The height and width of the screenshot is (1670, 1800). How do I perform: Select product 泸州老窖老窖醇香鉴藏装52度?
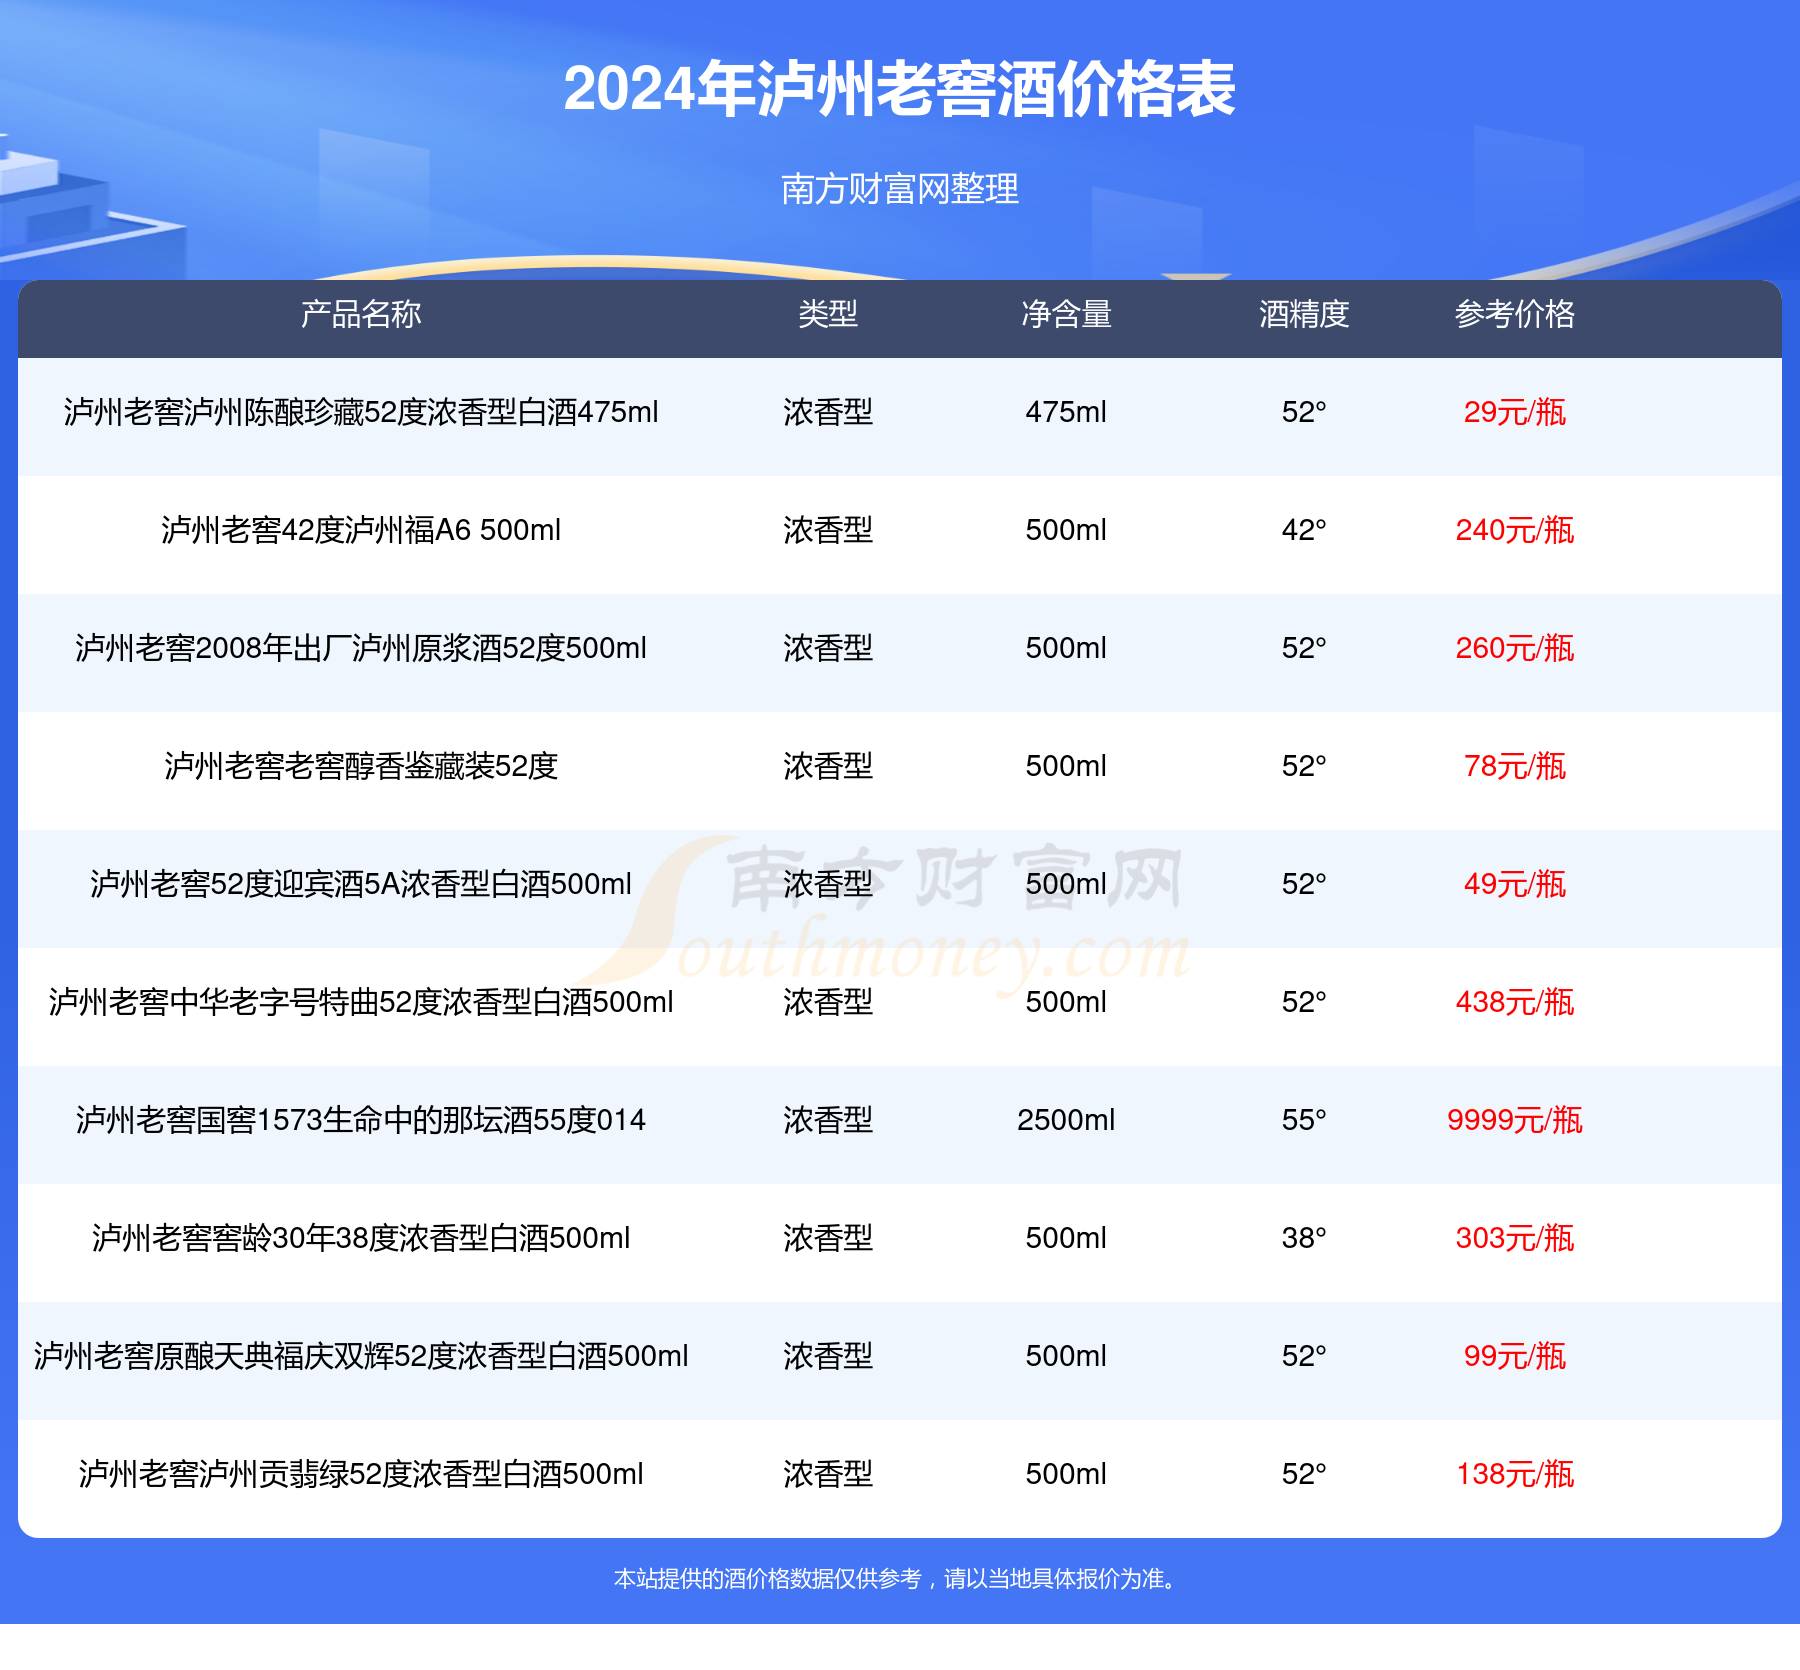coord(361,766)
